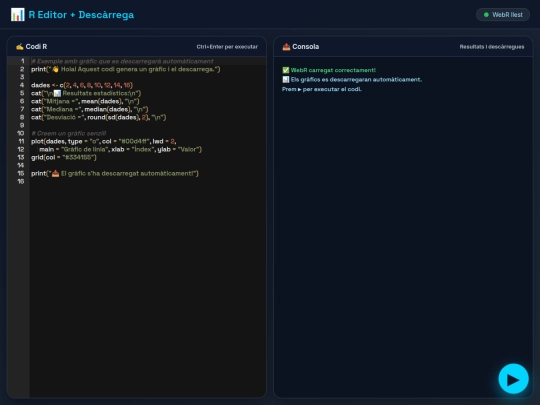Click the grid col statement on line 13
This screenshot has width=540, height=405.
pyautogui.click(x=64, y=157)
